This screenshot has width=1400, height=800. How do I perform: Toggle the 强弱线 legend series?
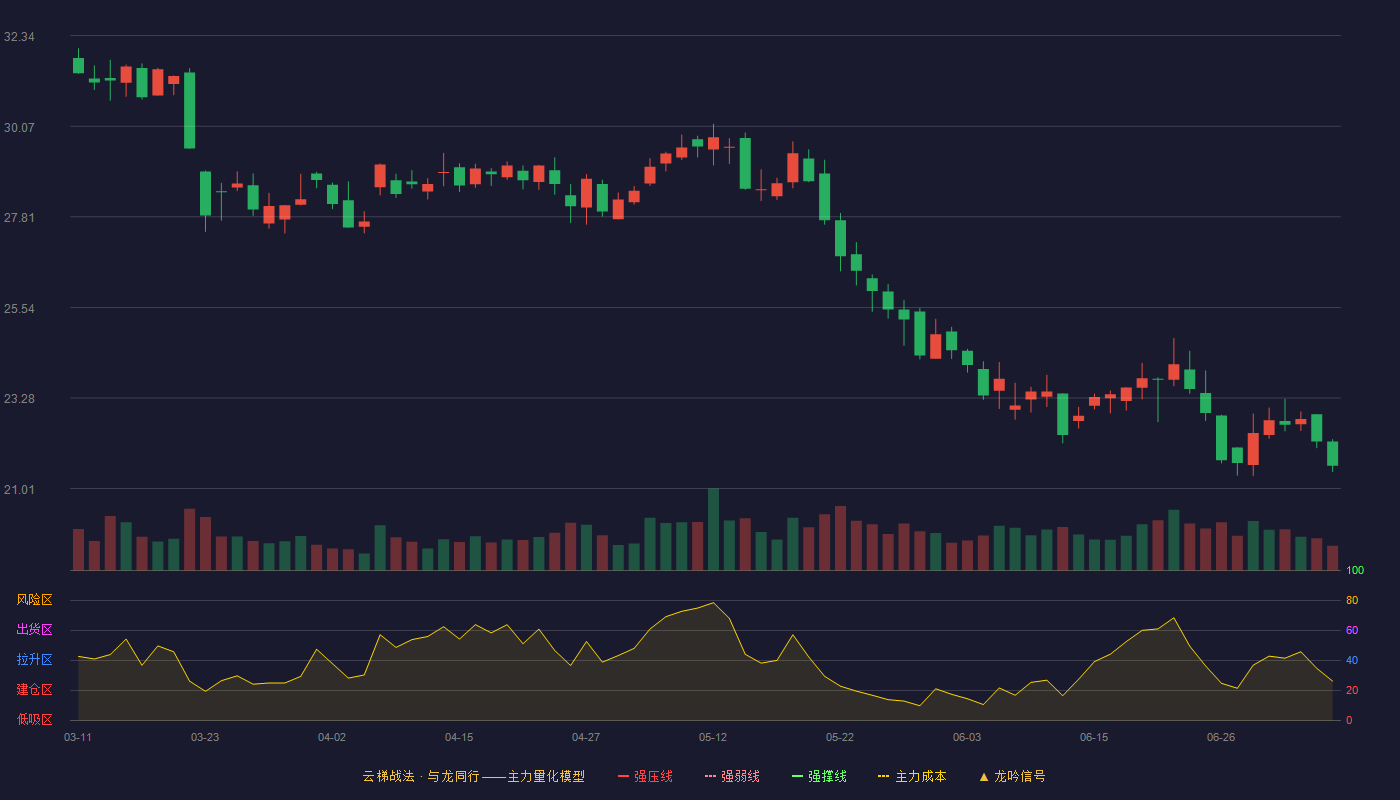click(x=732, y=776)
